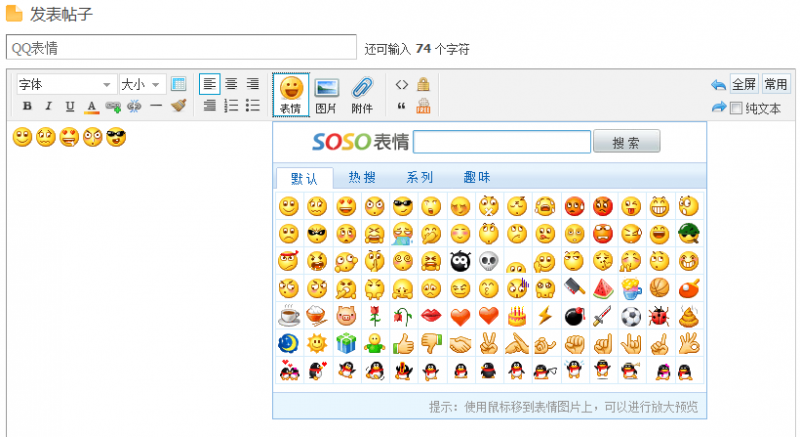Pick the soccer ball emoticon
The image size is (800, 437).
tap(631, 317)
